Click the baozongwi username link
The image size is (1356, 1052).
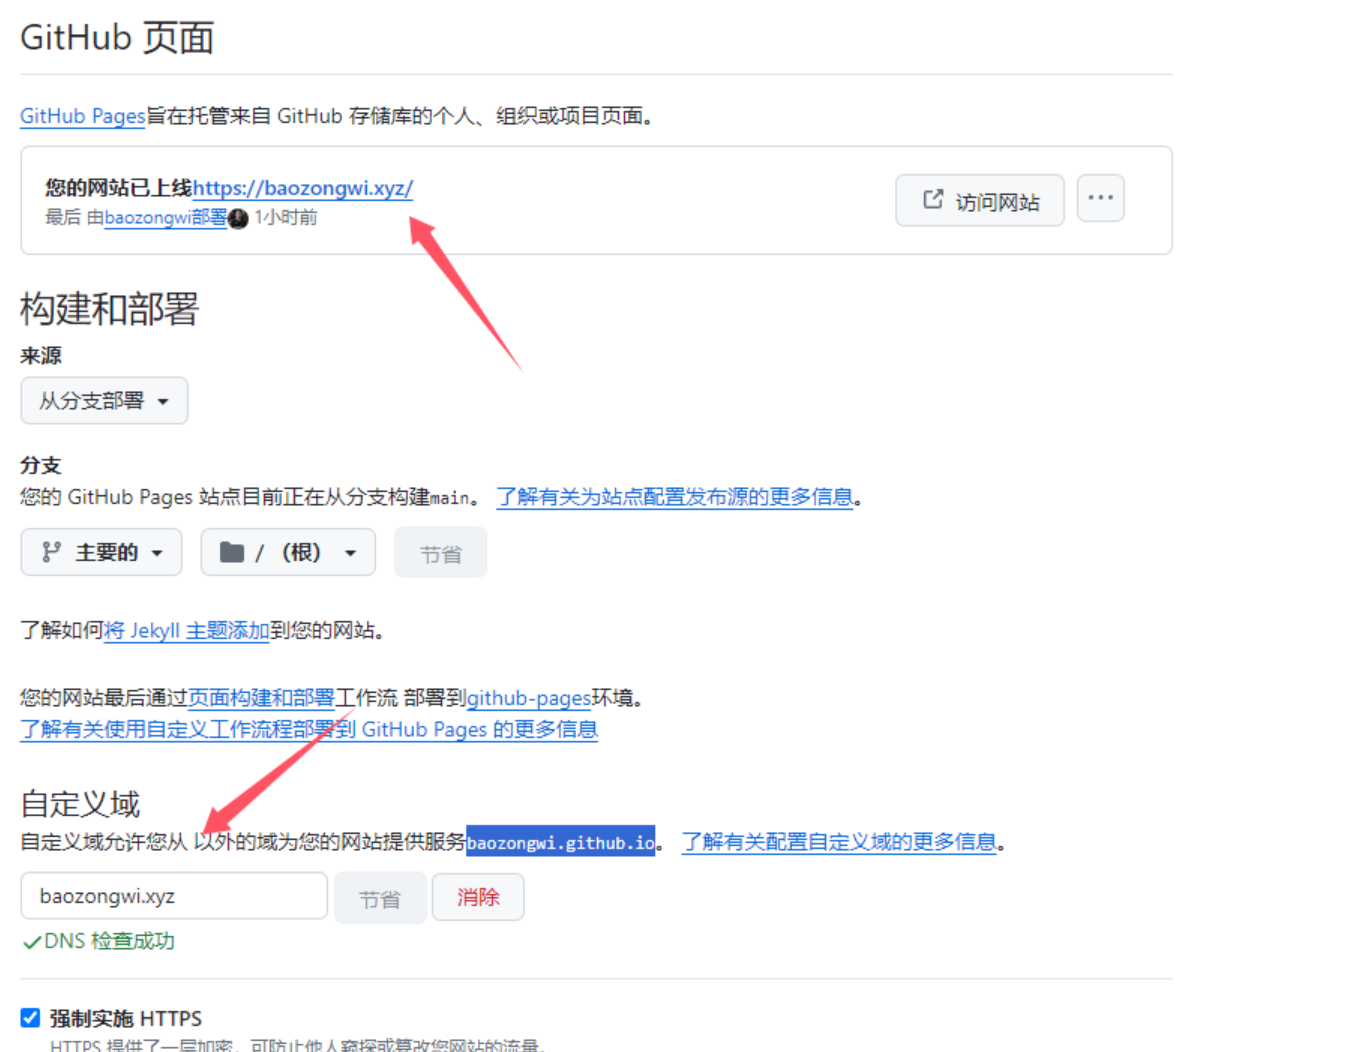click(147, 218)
